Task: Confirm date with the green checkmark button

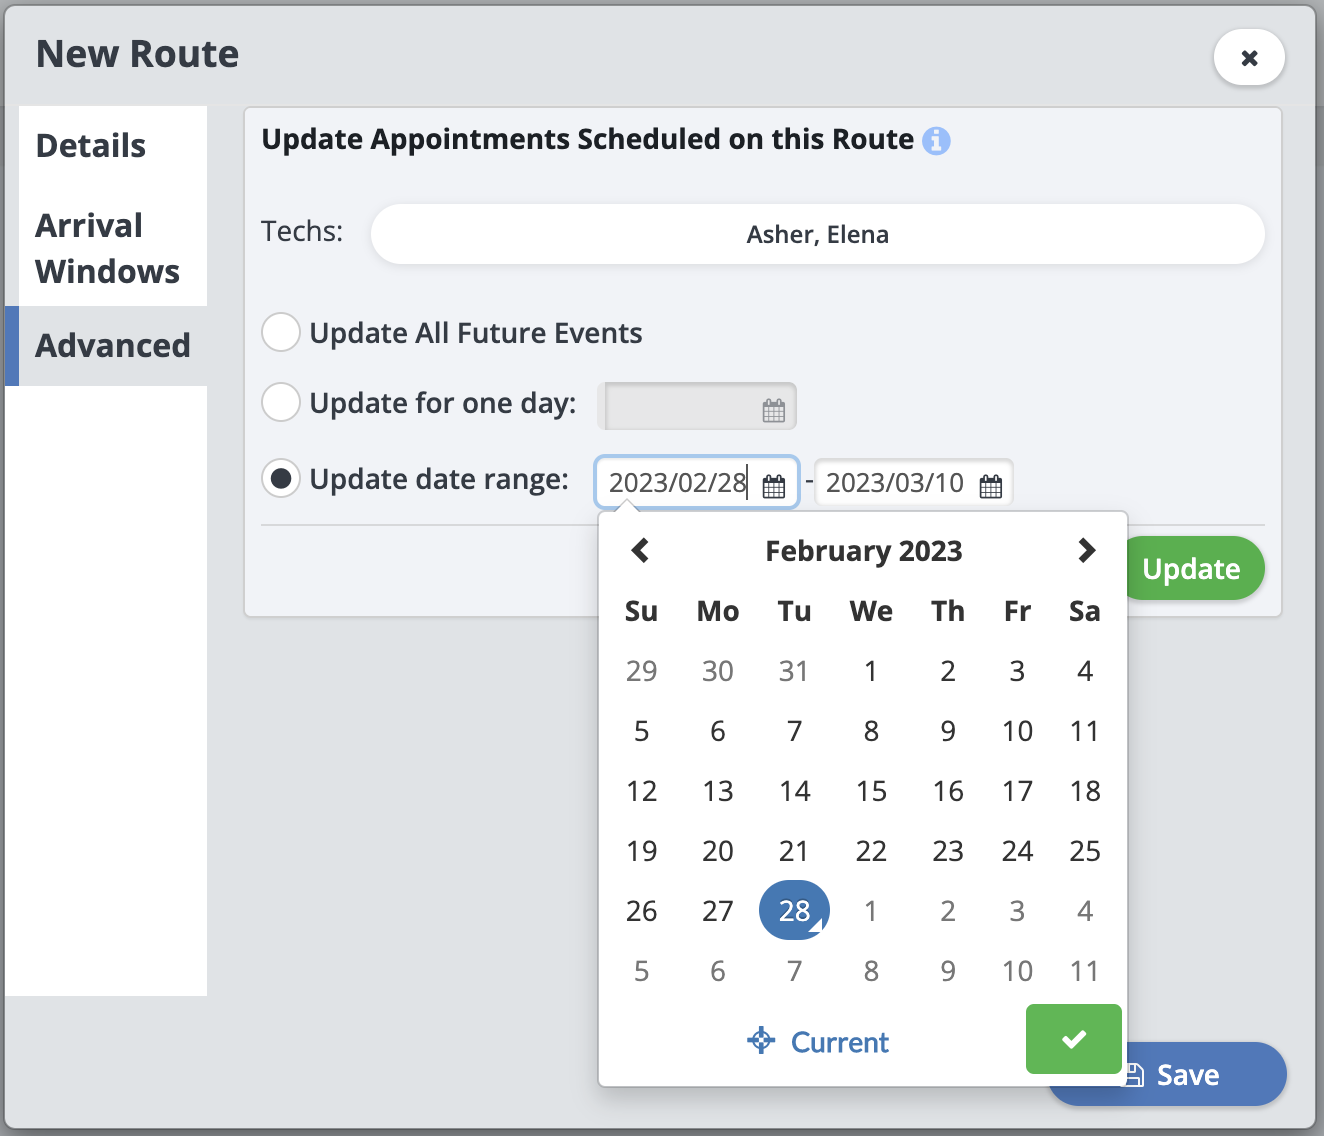Action: (1073, 1039)
